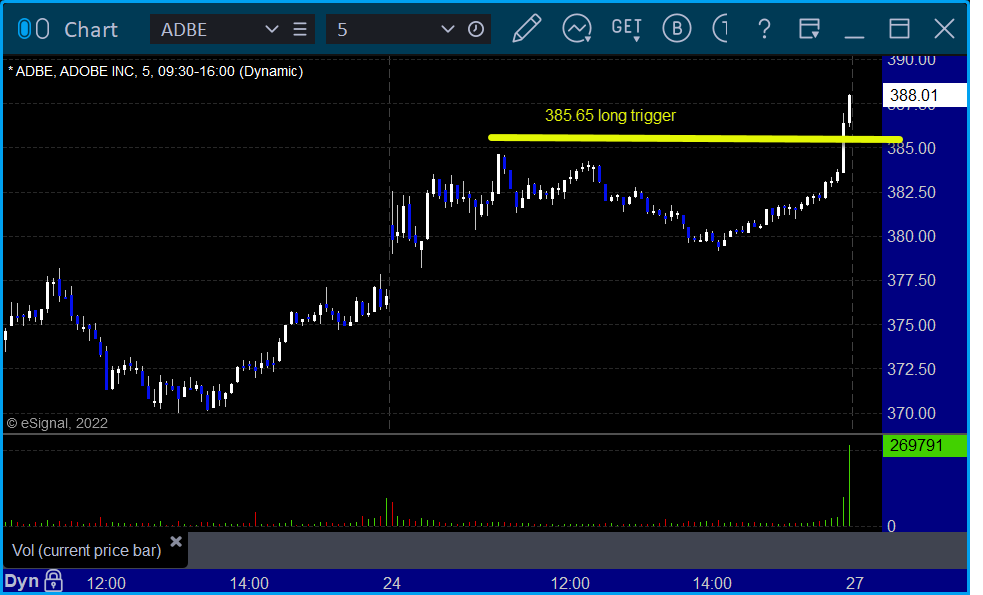Screen dimensions: 983x595
Task: Click the green volume value 269791
Action: pos(924,446)
